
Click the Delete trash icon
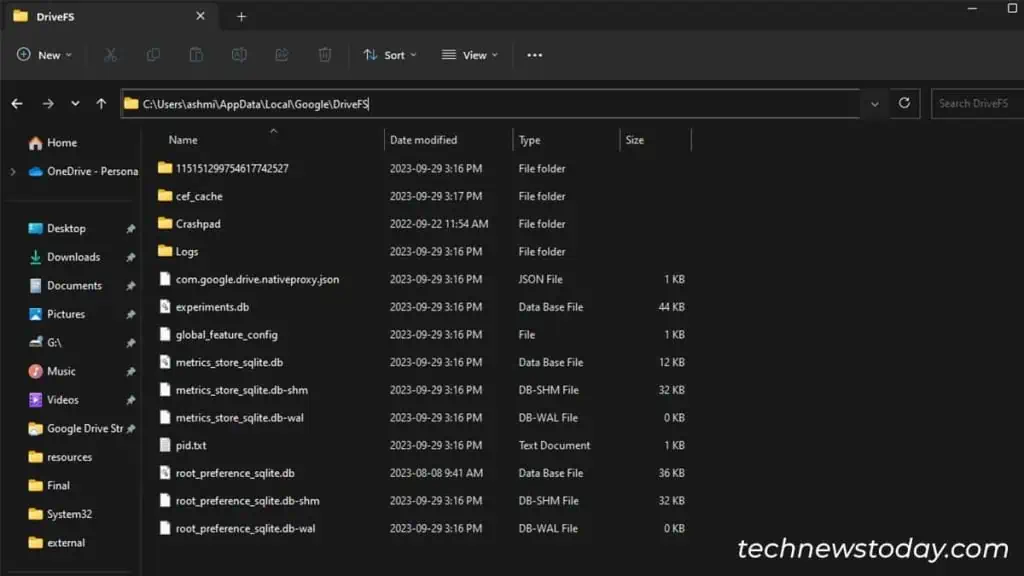click(325, 55)
